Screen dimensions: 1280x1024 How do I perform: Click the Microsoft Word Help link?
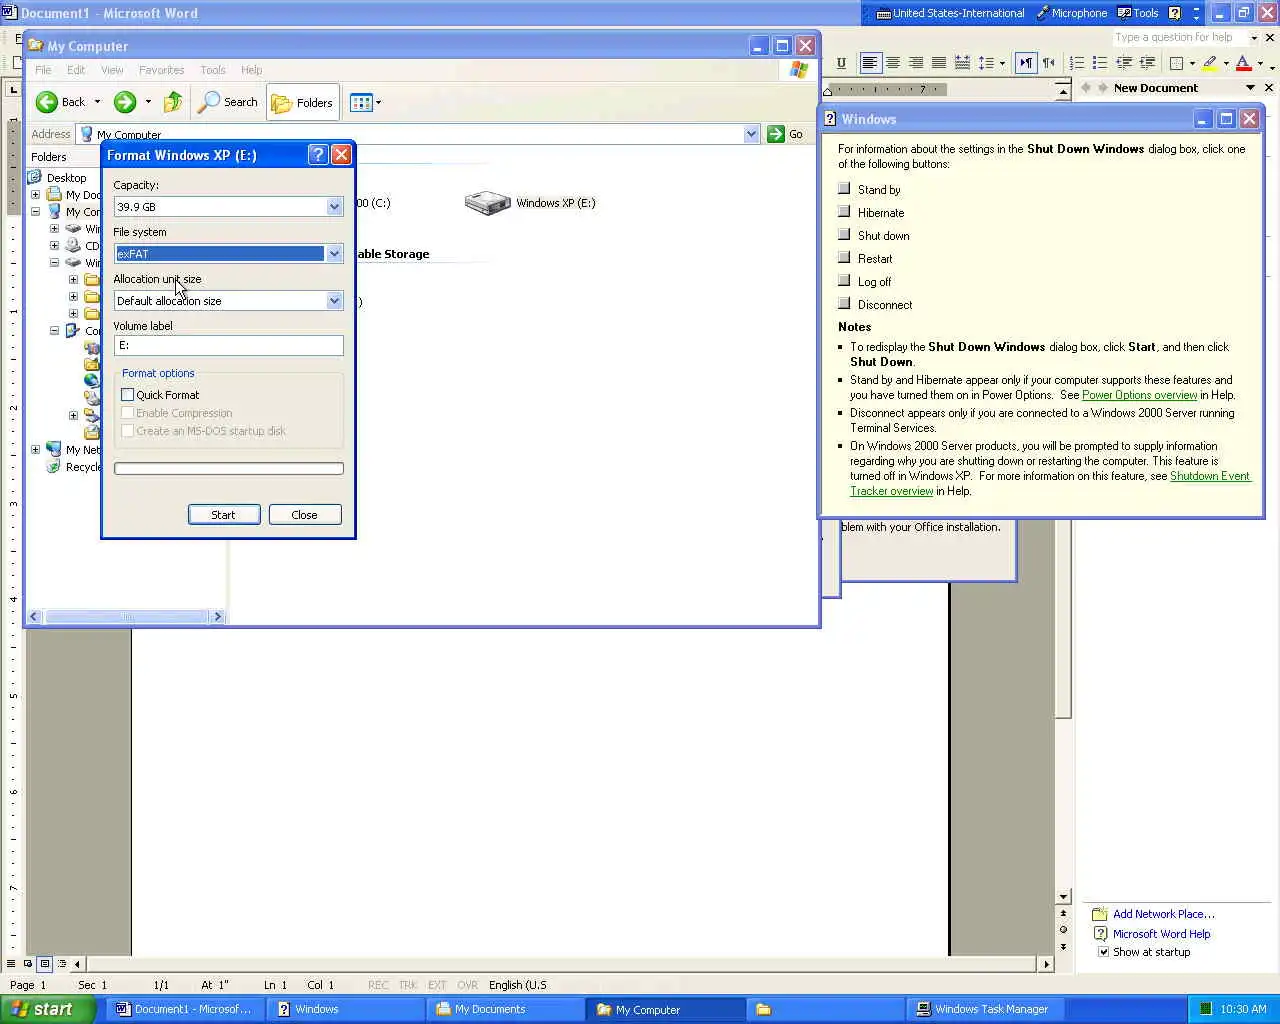click(x=1162, y=934)
